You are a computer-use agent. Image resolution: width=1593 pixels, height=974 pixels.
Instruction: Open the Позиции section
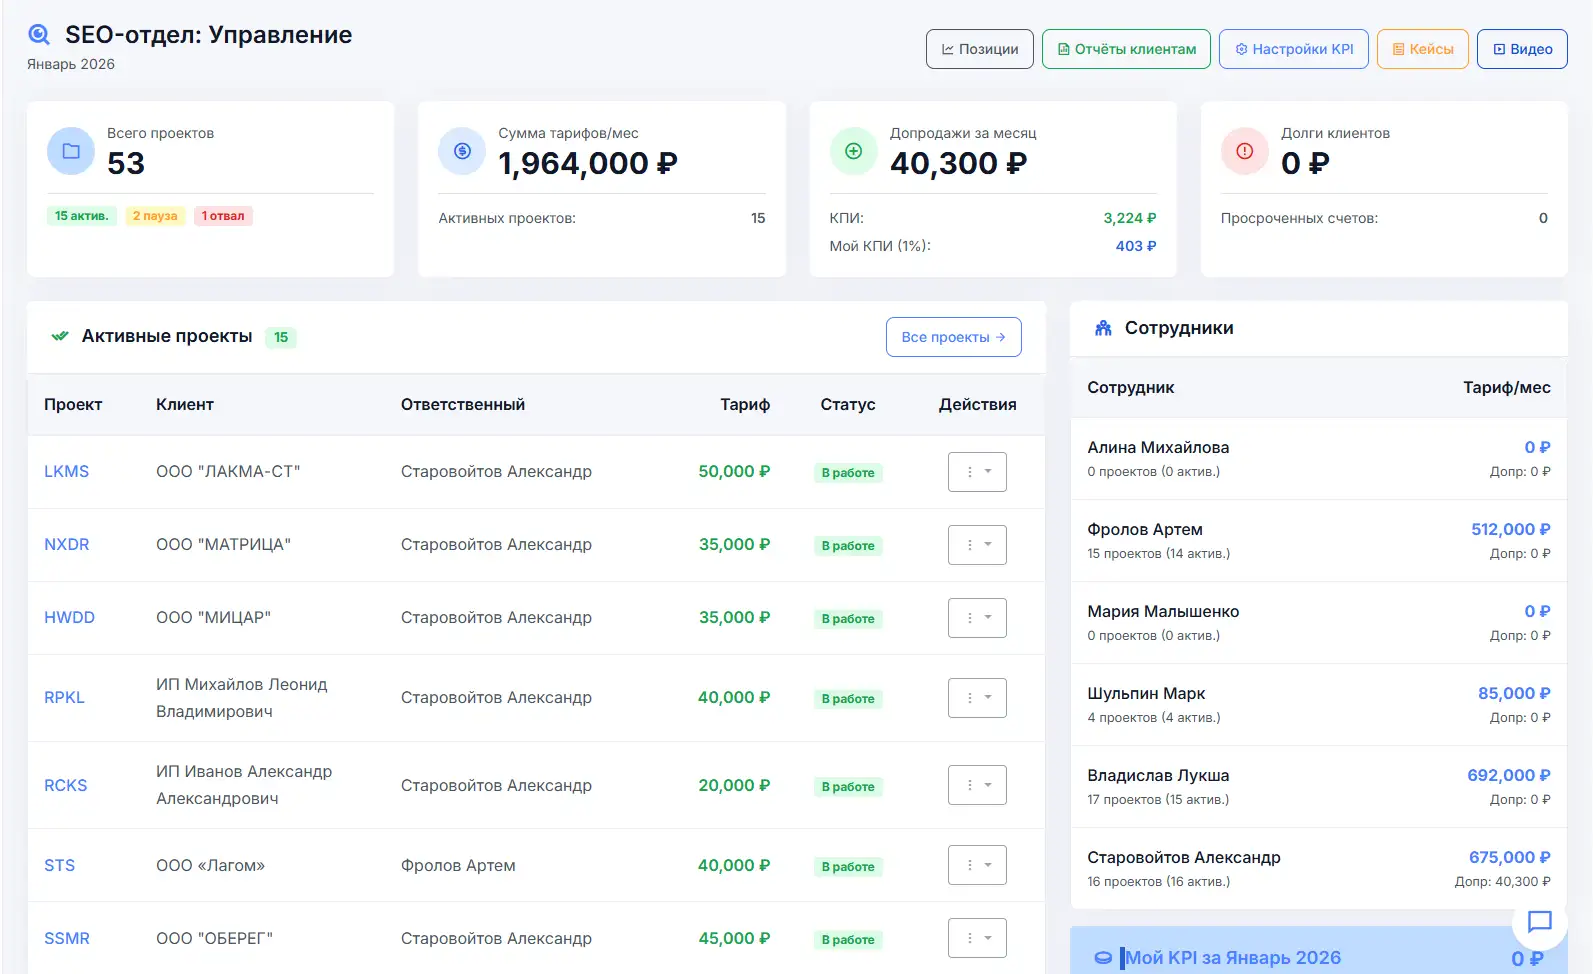[979, 49]
